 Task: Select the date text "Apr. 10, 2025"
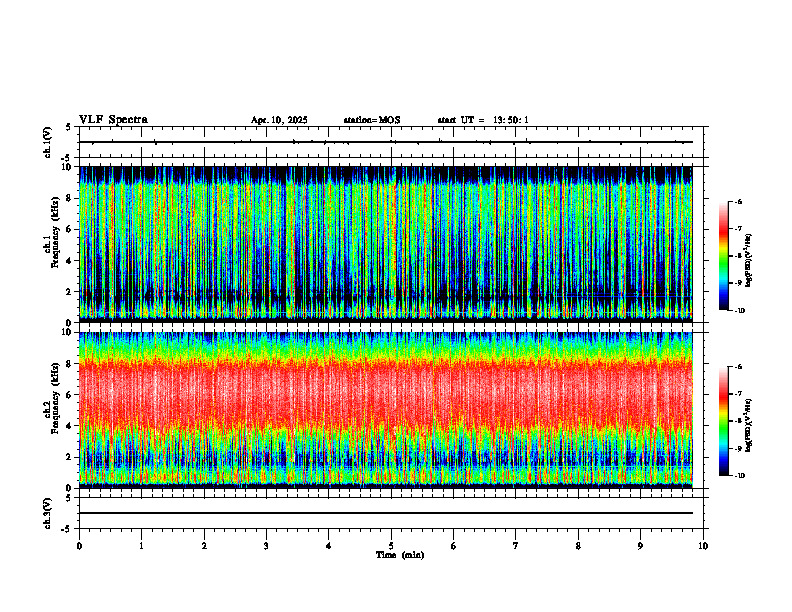click(279, 120)
